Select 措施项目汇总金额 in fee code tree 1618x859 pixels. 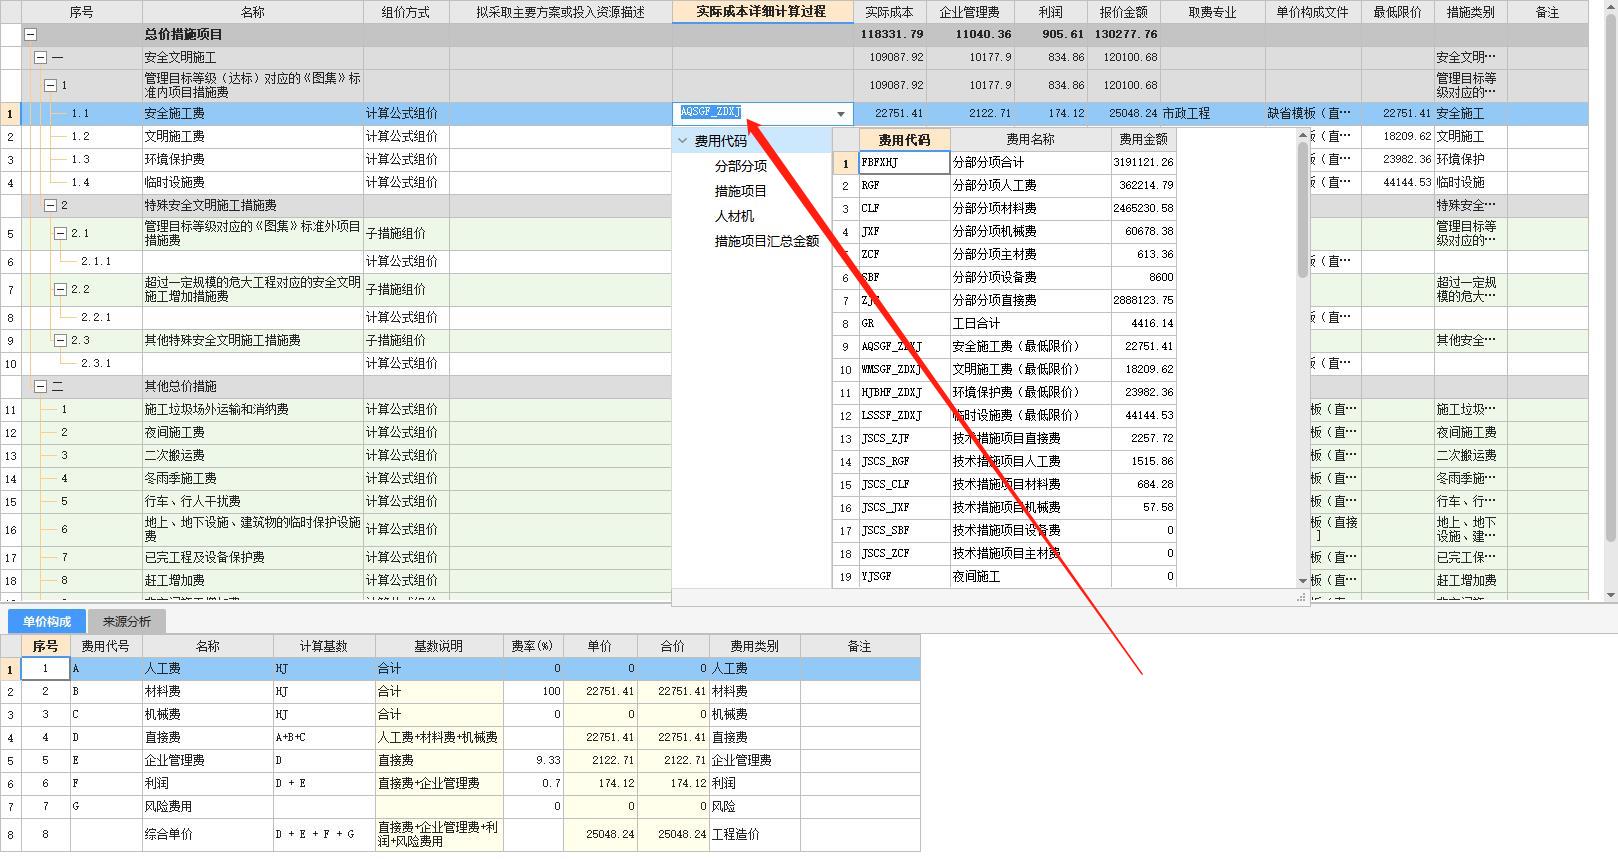coord(767,241)
